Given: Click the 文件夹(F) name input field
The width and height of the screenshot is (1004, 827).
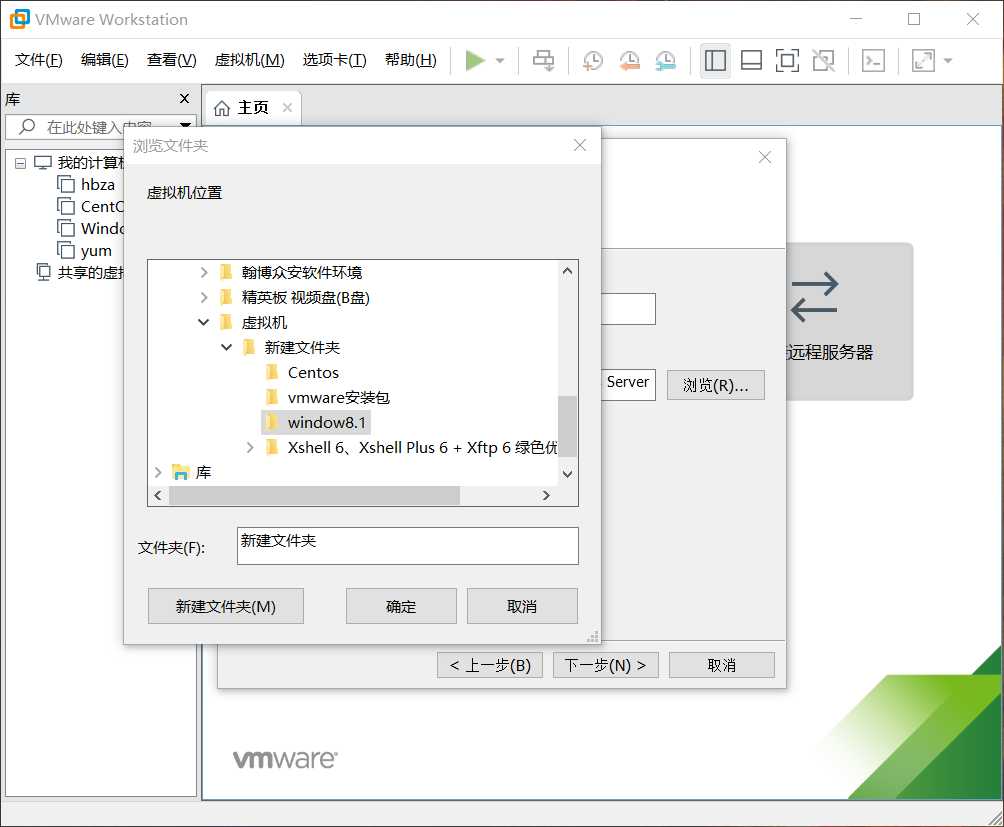Looking at the screenshot, I should (x=407, y=546).
